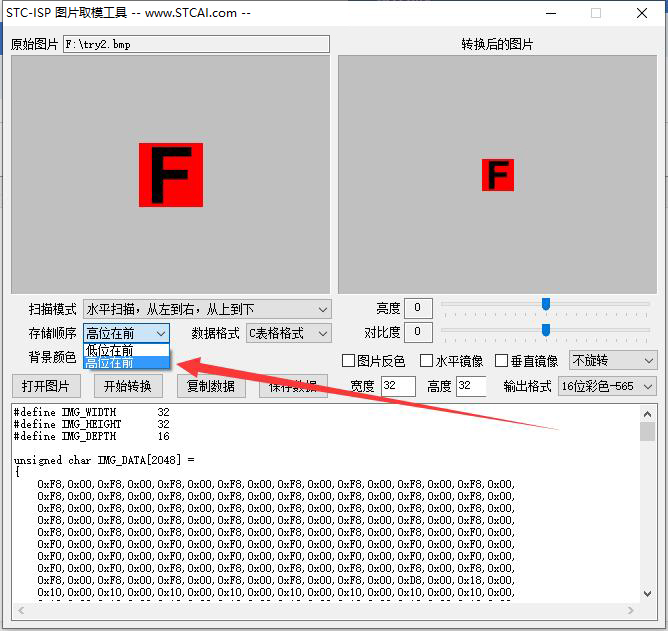This screenshot has width=668, height=631.
Task: Click the 对比度 contrast value field
Action: tap(418, 332)
